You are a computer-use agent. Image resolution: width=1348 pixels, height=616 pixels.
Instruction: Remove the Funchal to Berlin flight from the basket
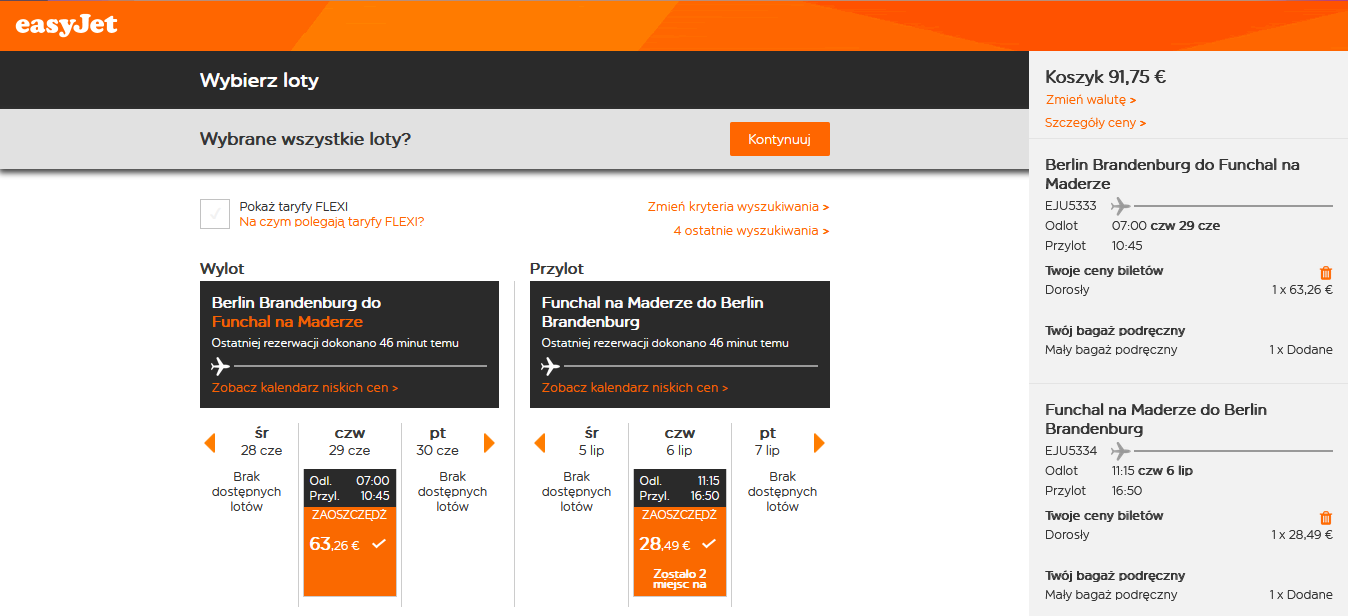tap(1326, 517)
